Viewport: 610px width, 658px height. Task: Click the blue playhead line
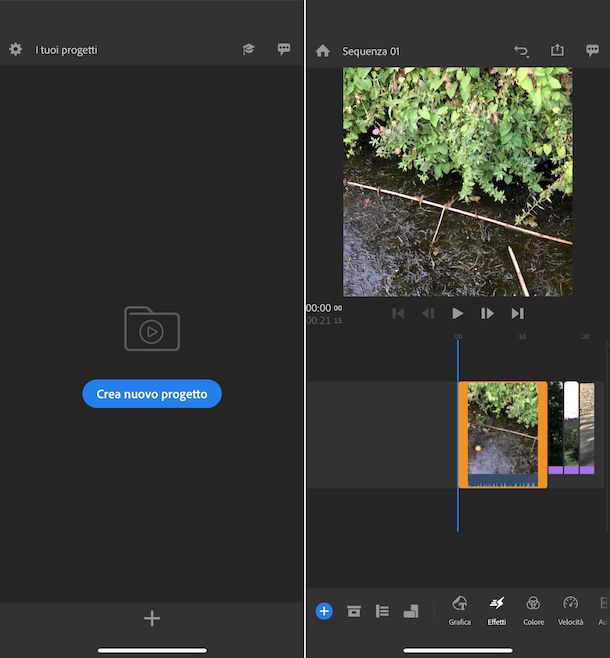pos(458,435)
